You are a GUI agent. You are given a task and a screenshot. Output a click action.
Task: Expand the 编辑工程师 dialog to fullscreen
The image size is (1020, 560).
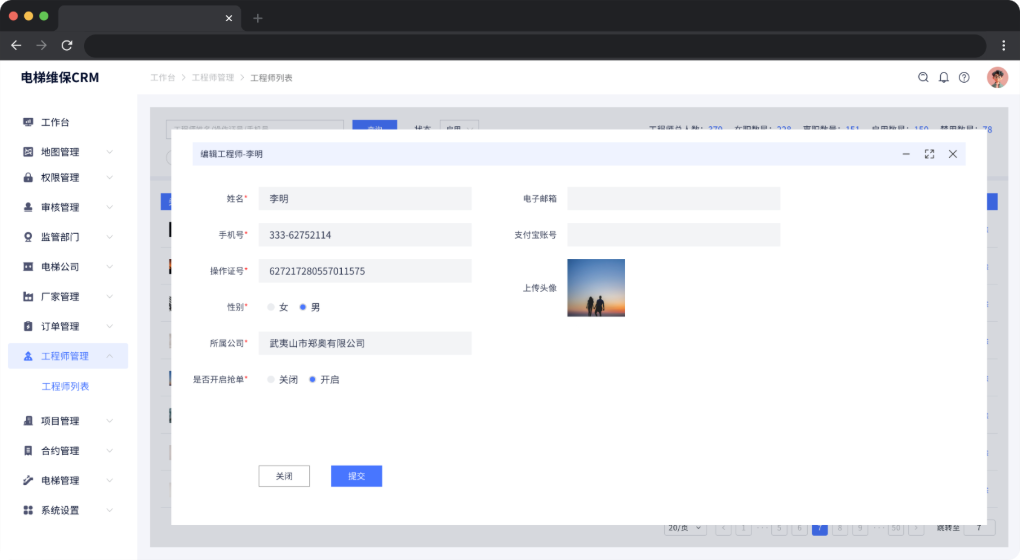coord(930,154)
